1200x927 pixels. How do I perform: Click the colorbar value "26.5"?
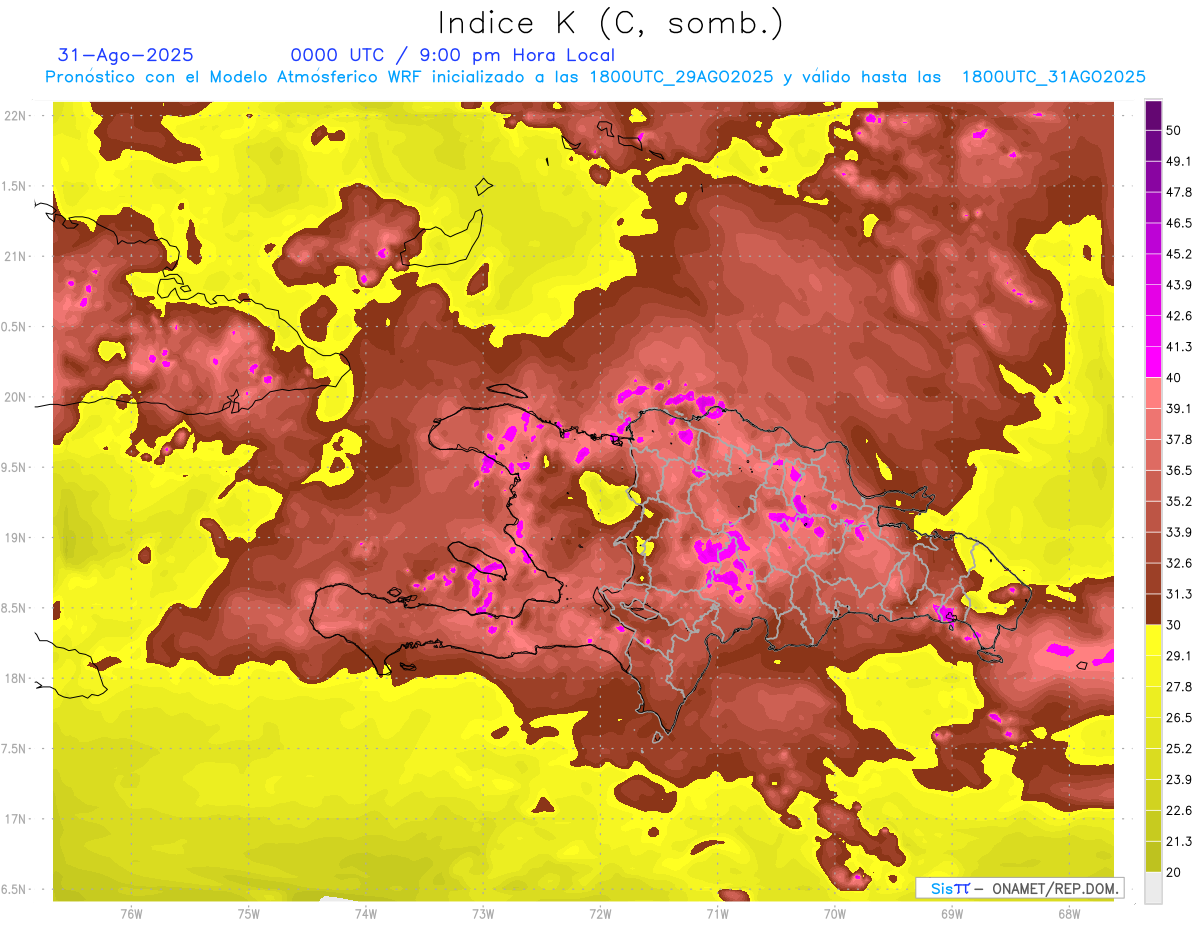[1180, 718]
